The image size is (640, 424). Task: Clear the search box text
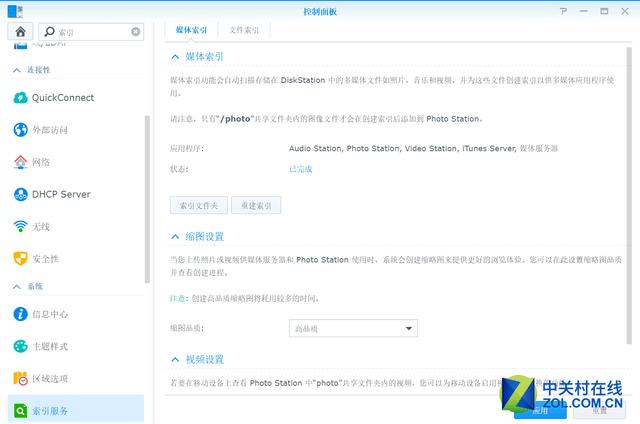[136, 31]
